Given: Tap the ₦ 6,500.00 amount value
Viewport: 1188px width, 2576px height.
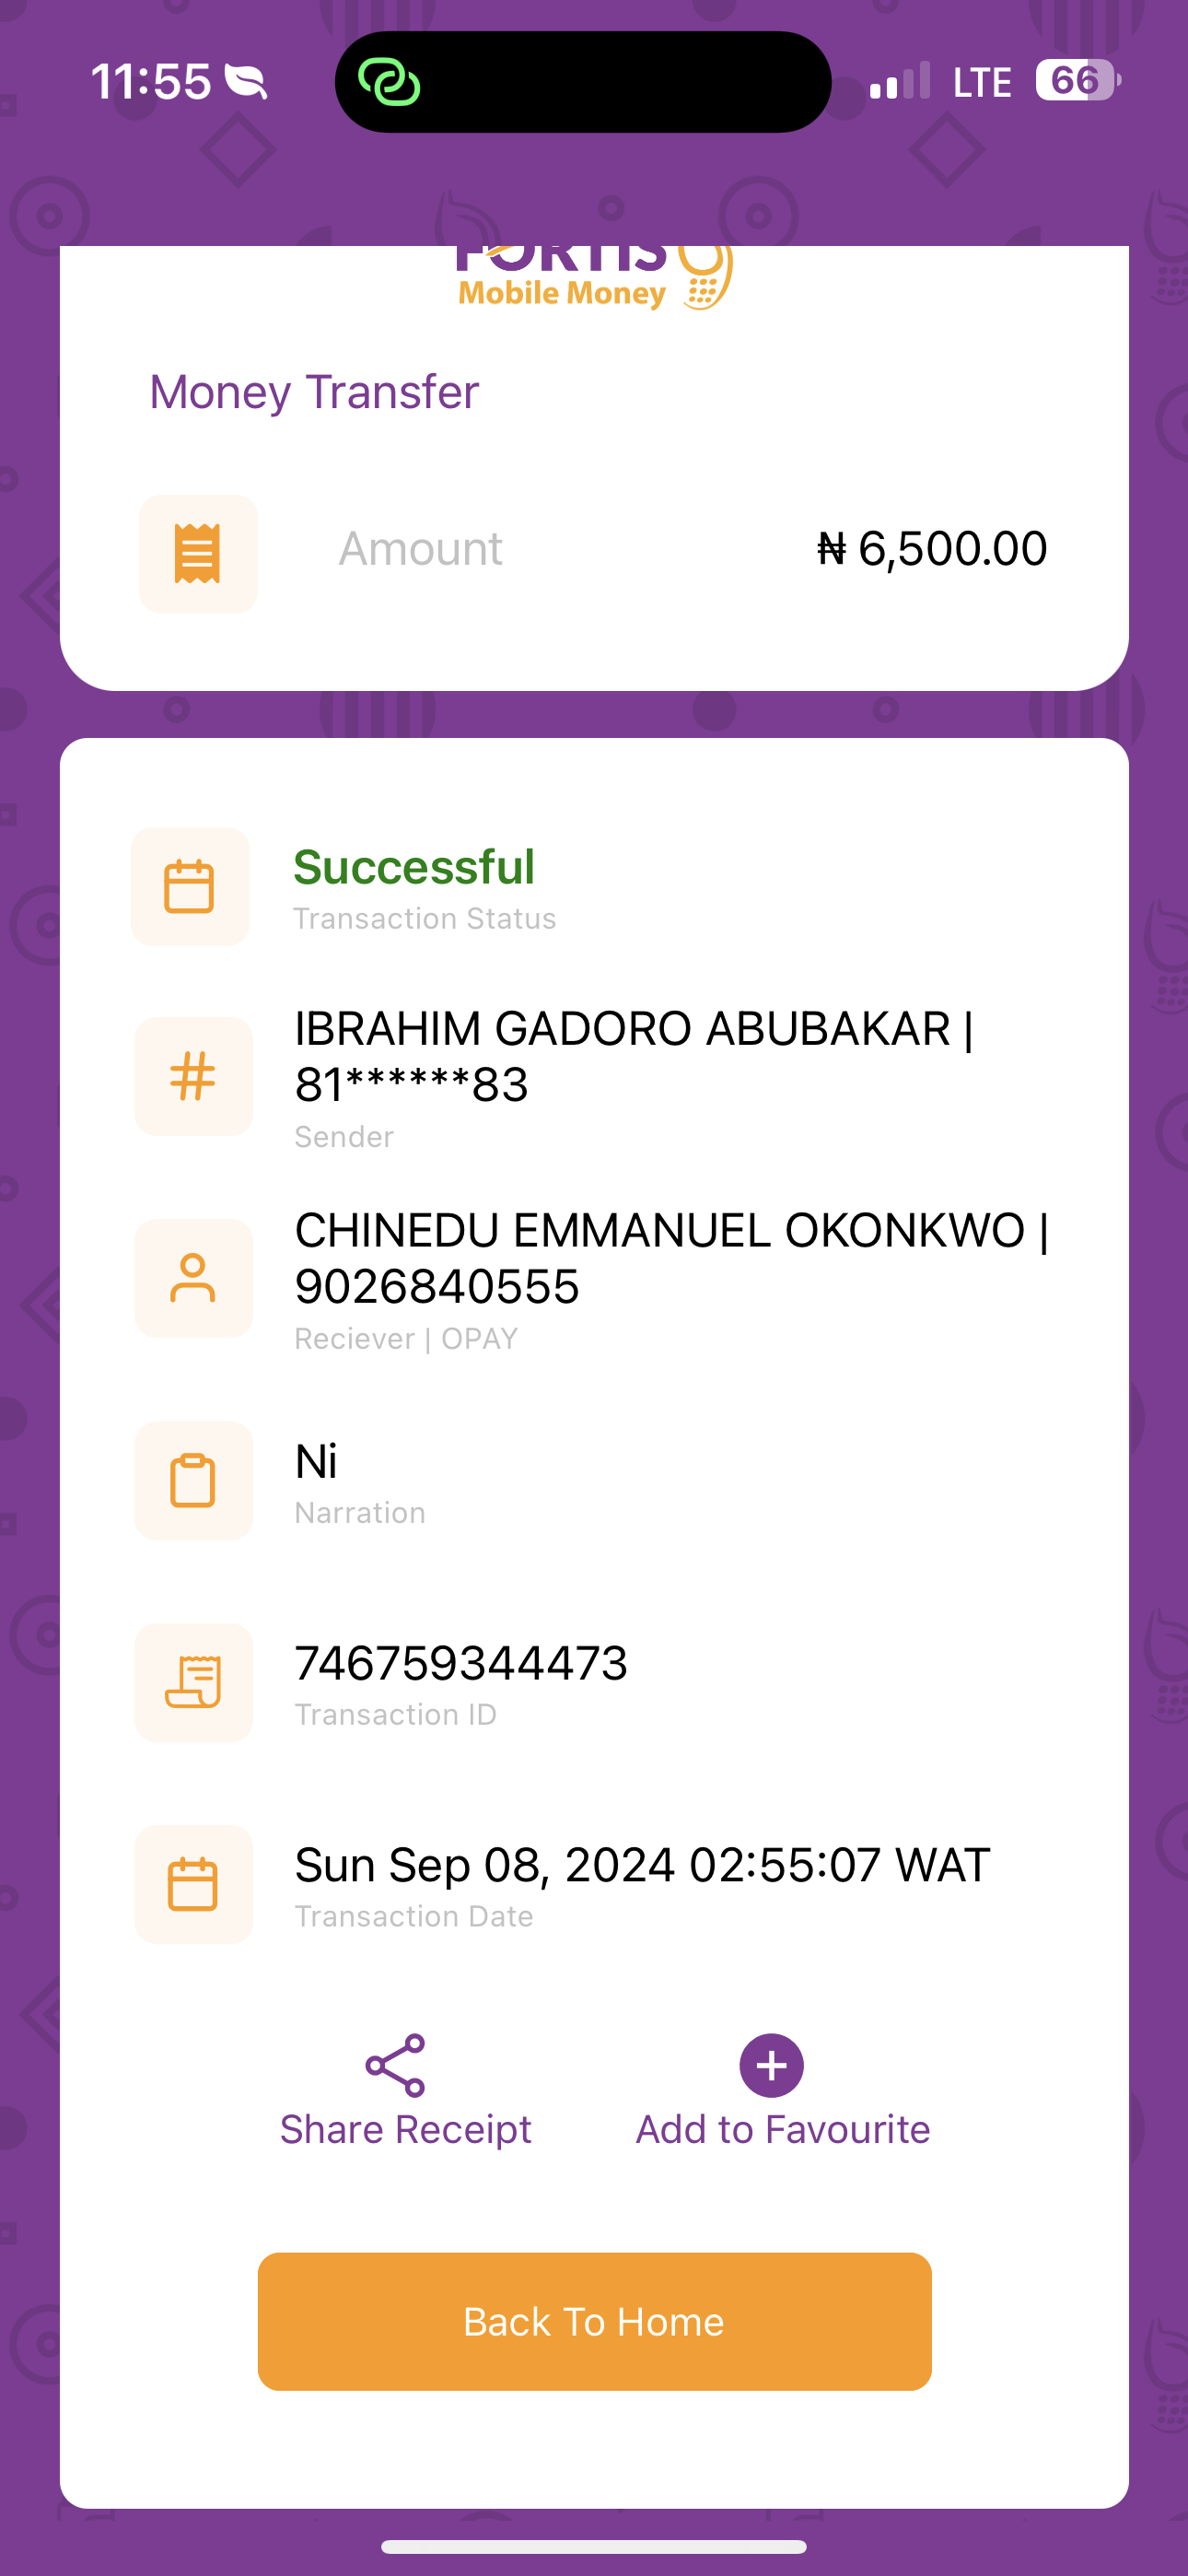Looking at the screenshot, I should pos(932,548).
